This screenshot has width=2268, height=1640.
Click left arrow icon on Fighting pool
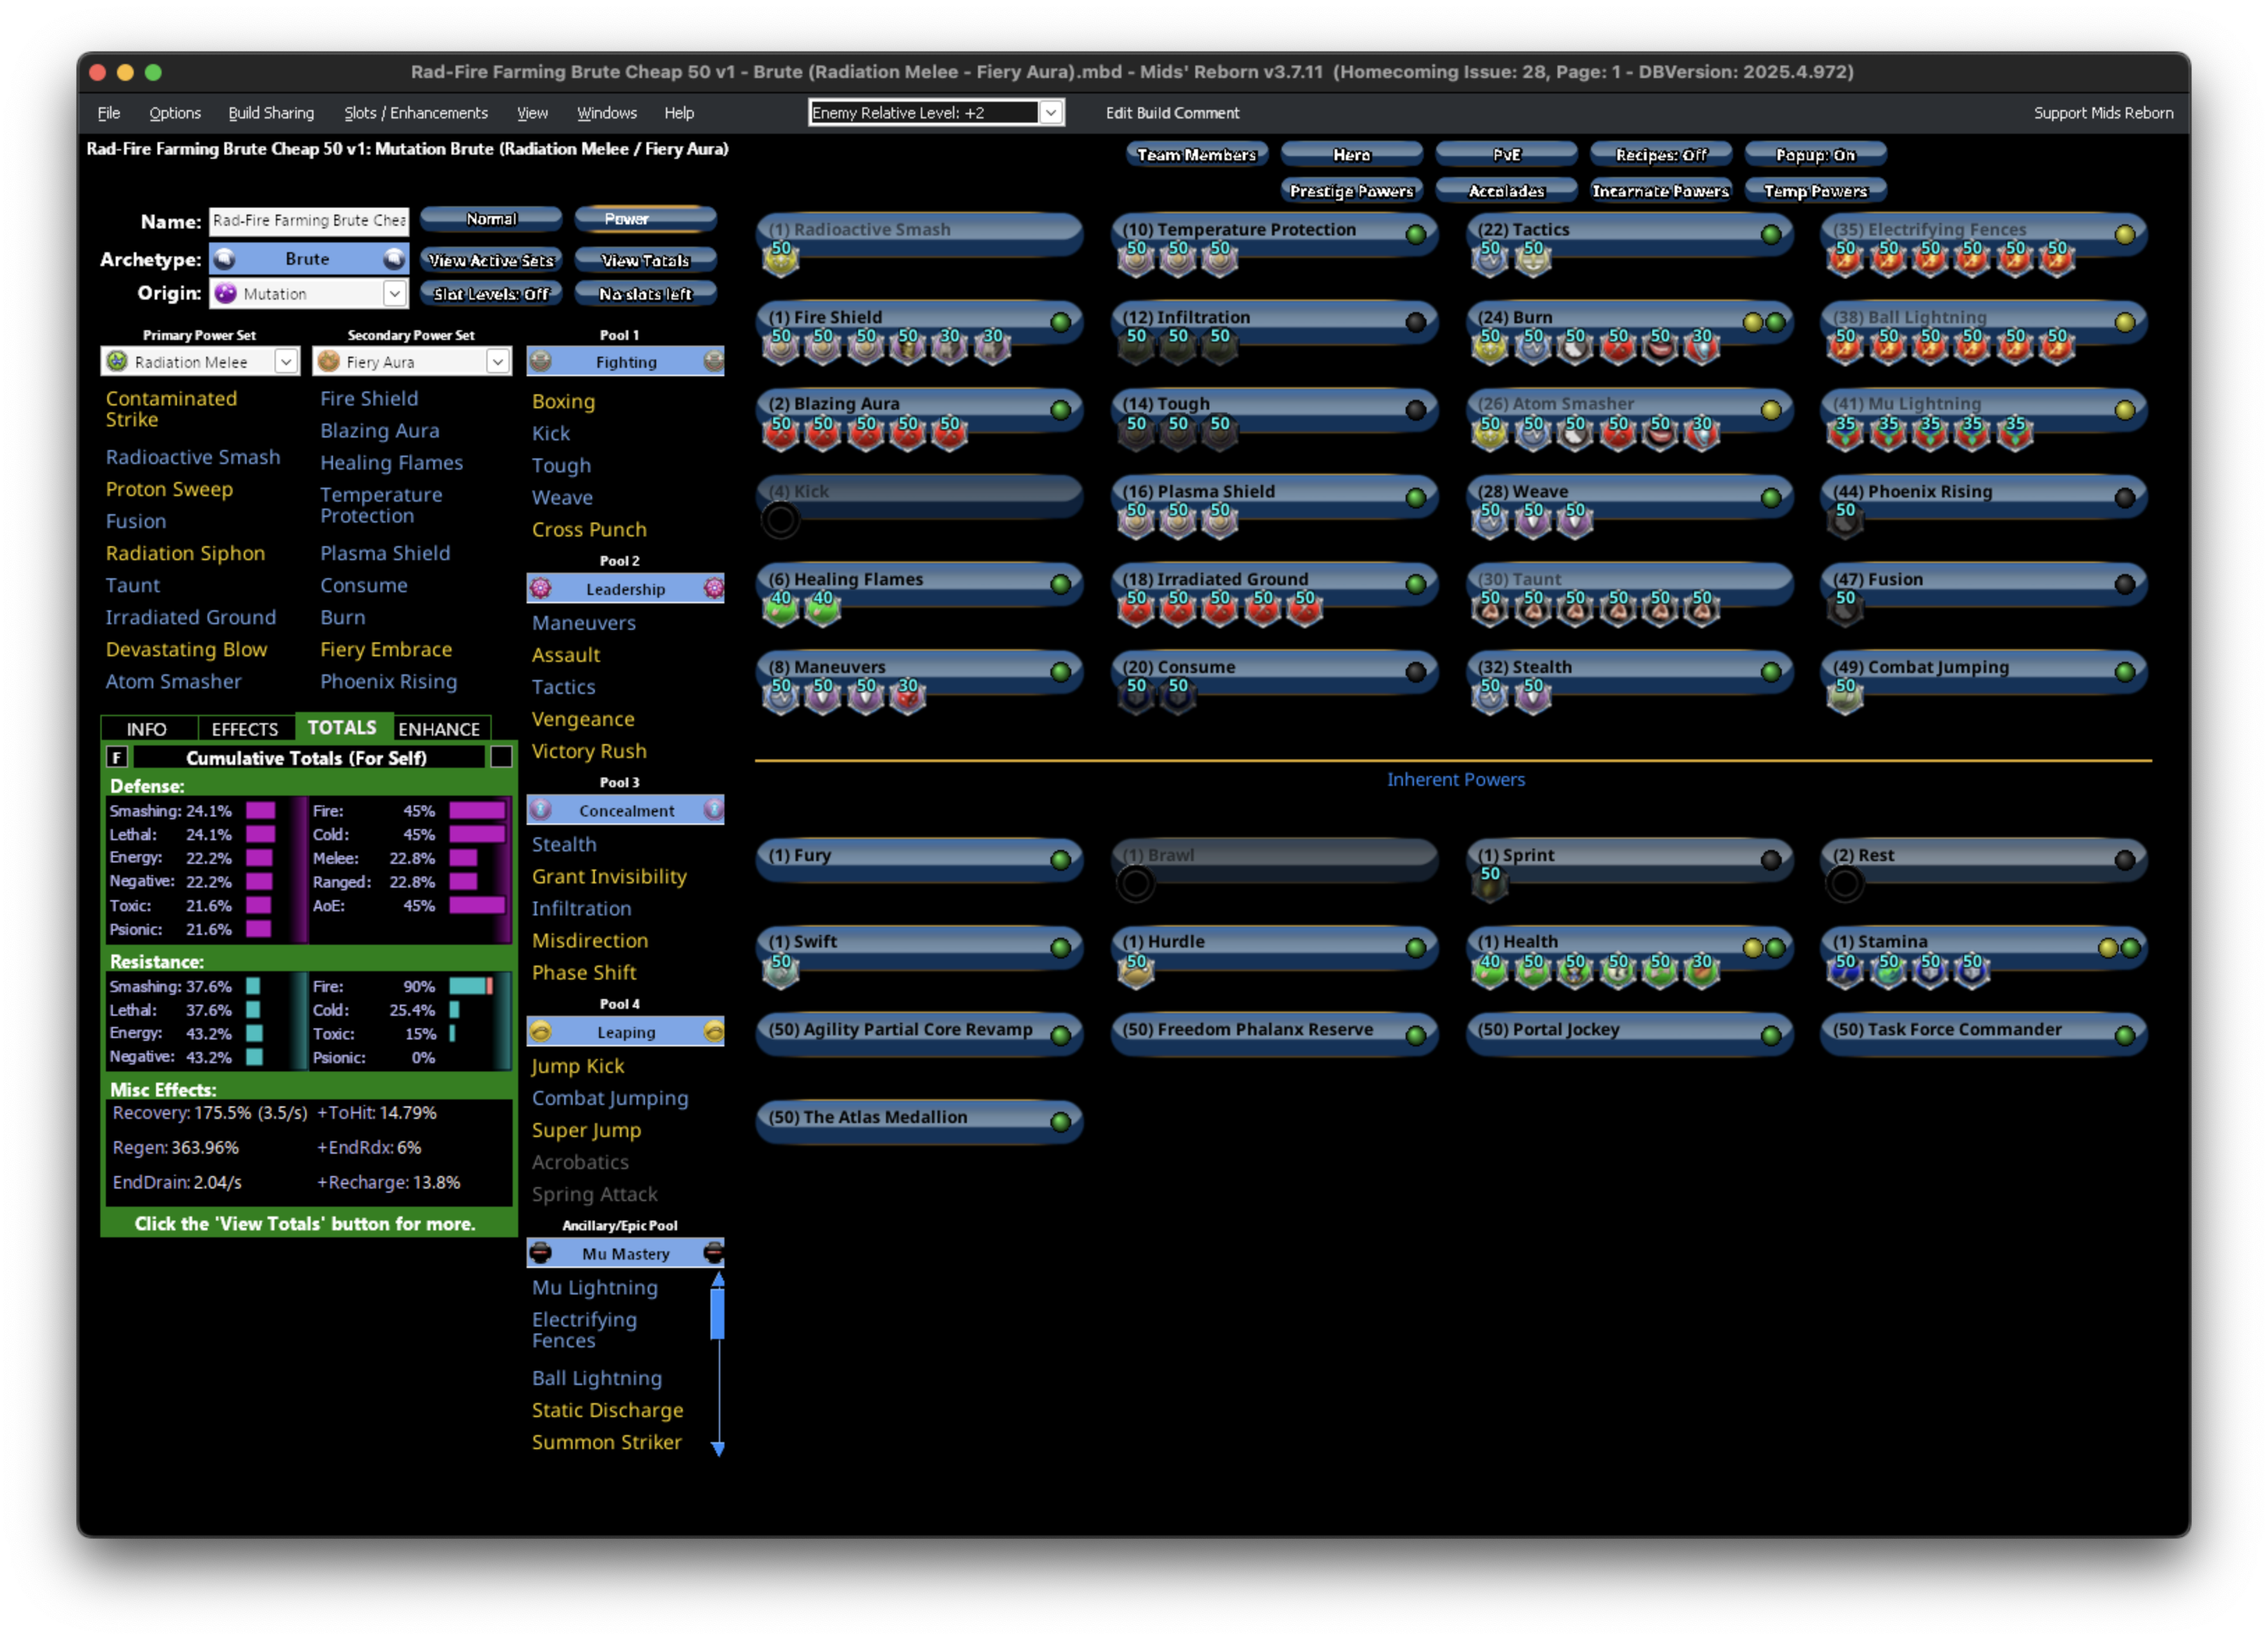(540, 362)
